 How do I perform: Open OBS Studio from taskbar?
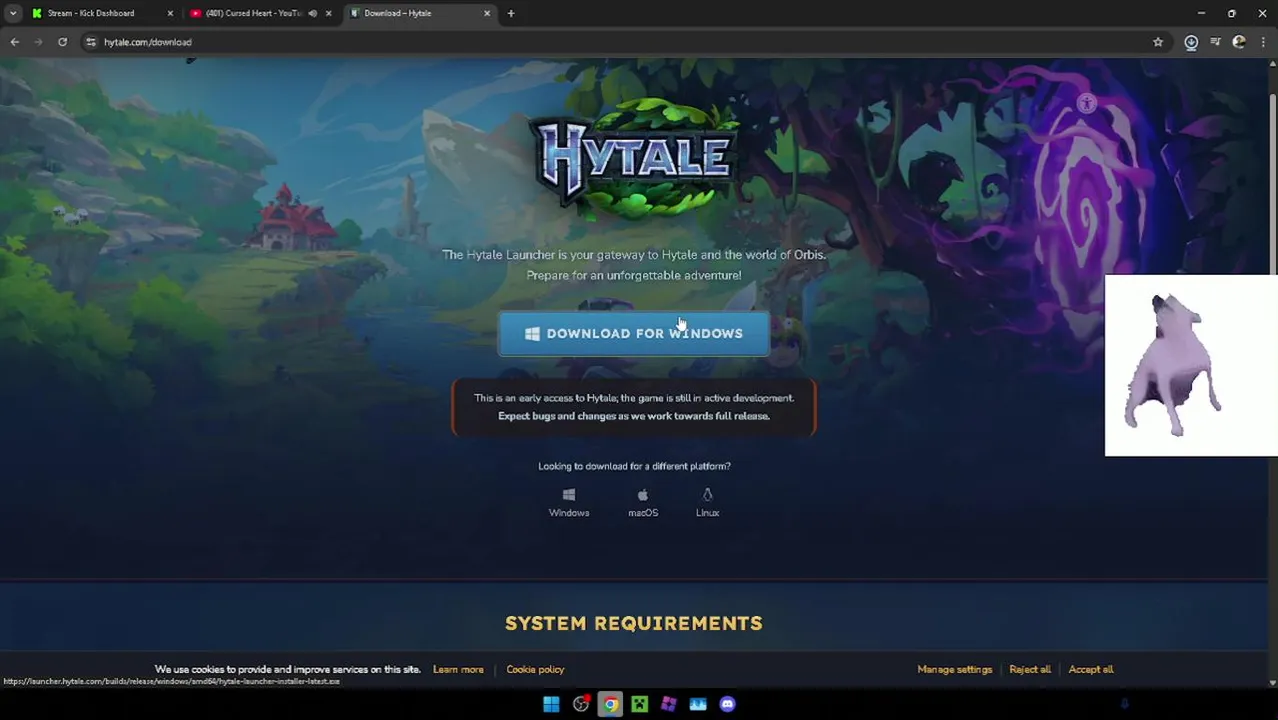click(x=581, y=704)
